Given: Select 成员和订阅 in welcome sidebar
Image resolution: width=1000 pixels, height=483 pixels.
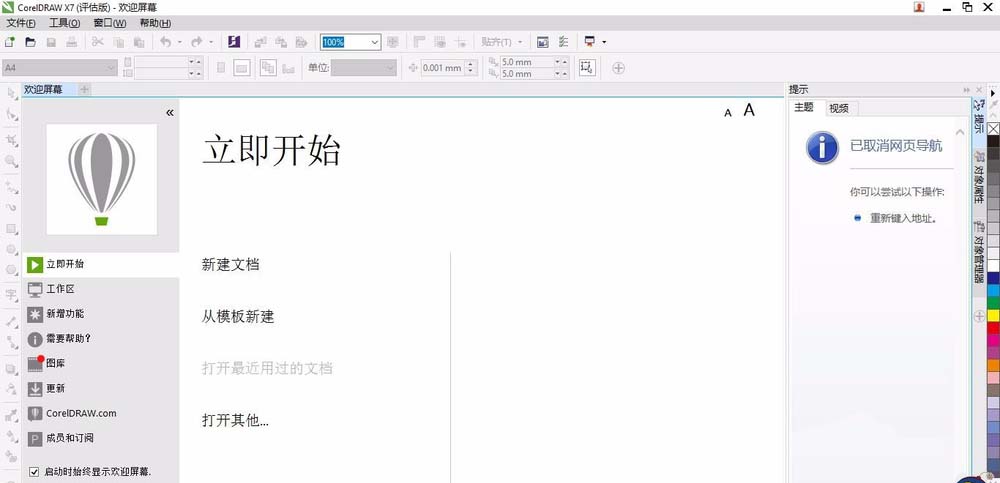Looking at the screenshot, I should point(101,438).
